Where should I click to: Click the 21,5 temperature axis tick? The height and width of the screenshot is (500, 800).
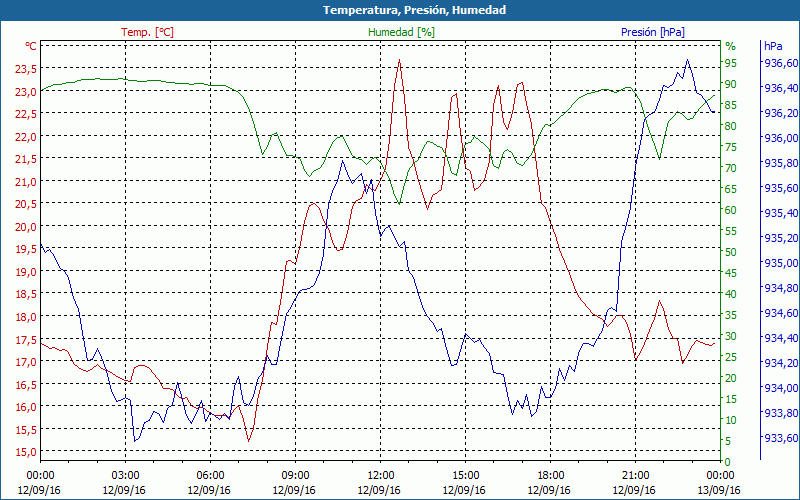tap(27, 160)
